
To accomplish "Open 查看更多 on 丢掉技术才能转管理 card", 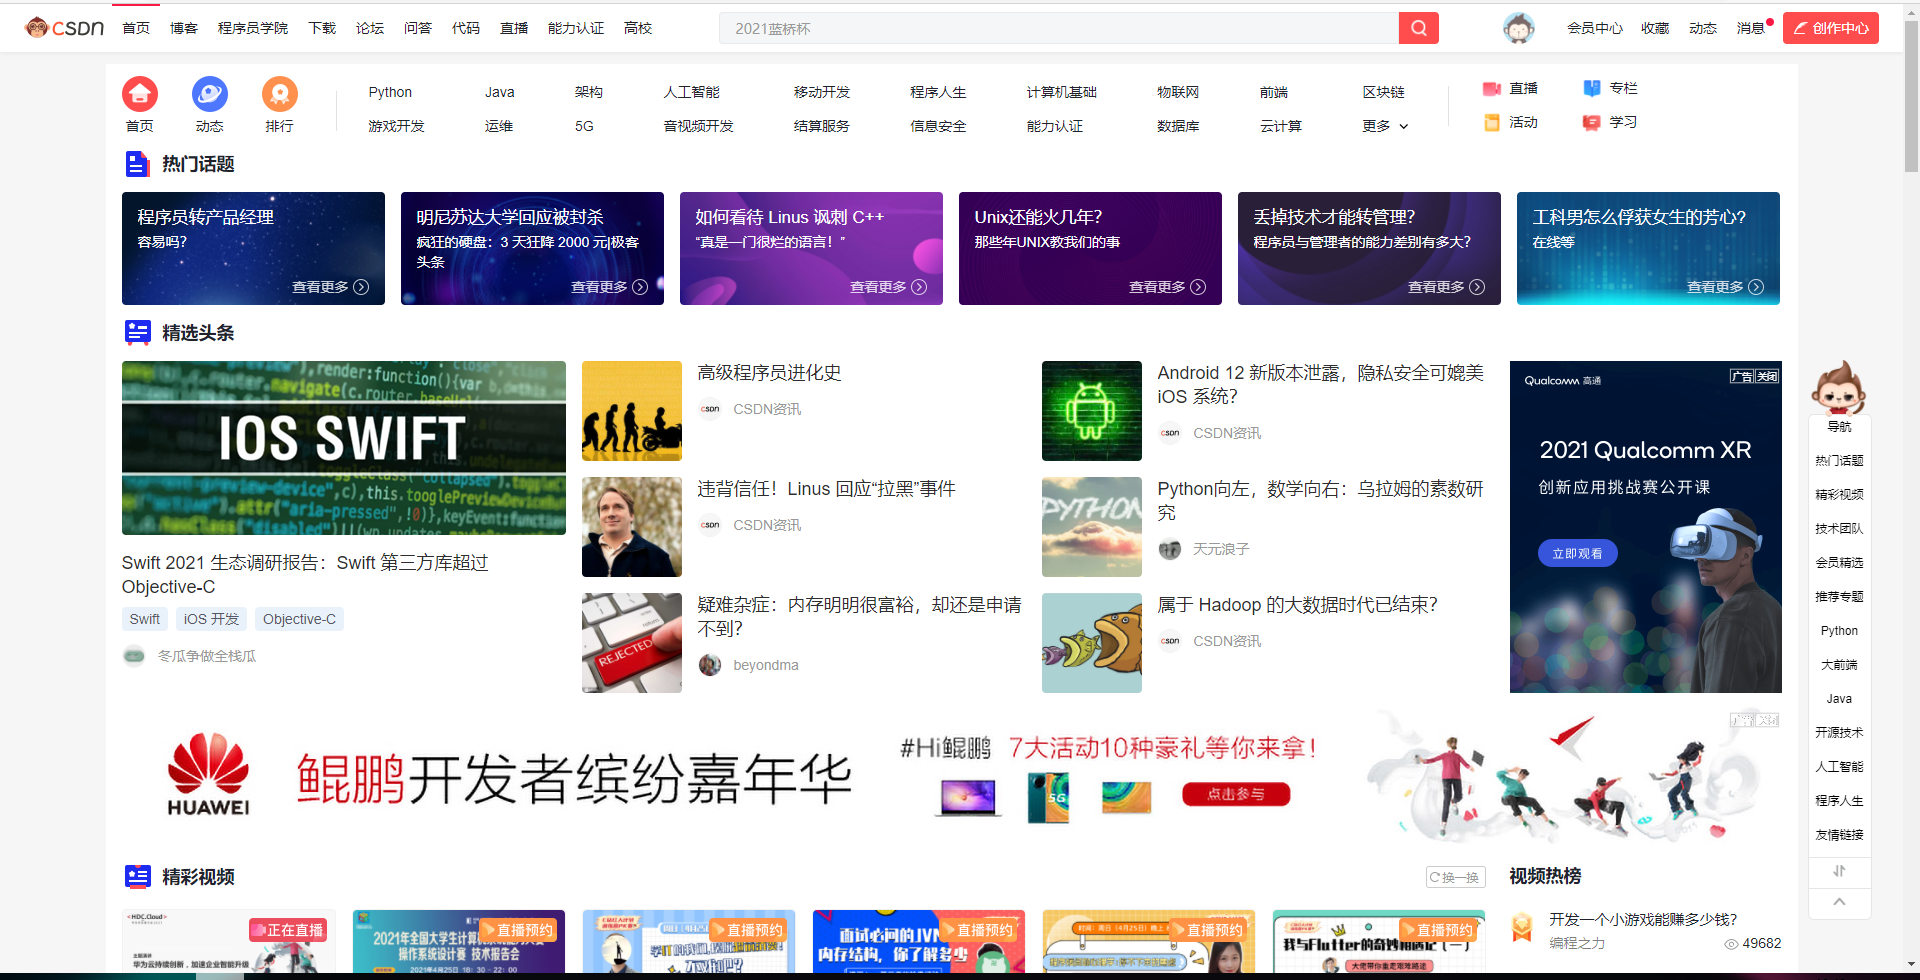I will pyautogui.click(x=1446, y=287).
